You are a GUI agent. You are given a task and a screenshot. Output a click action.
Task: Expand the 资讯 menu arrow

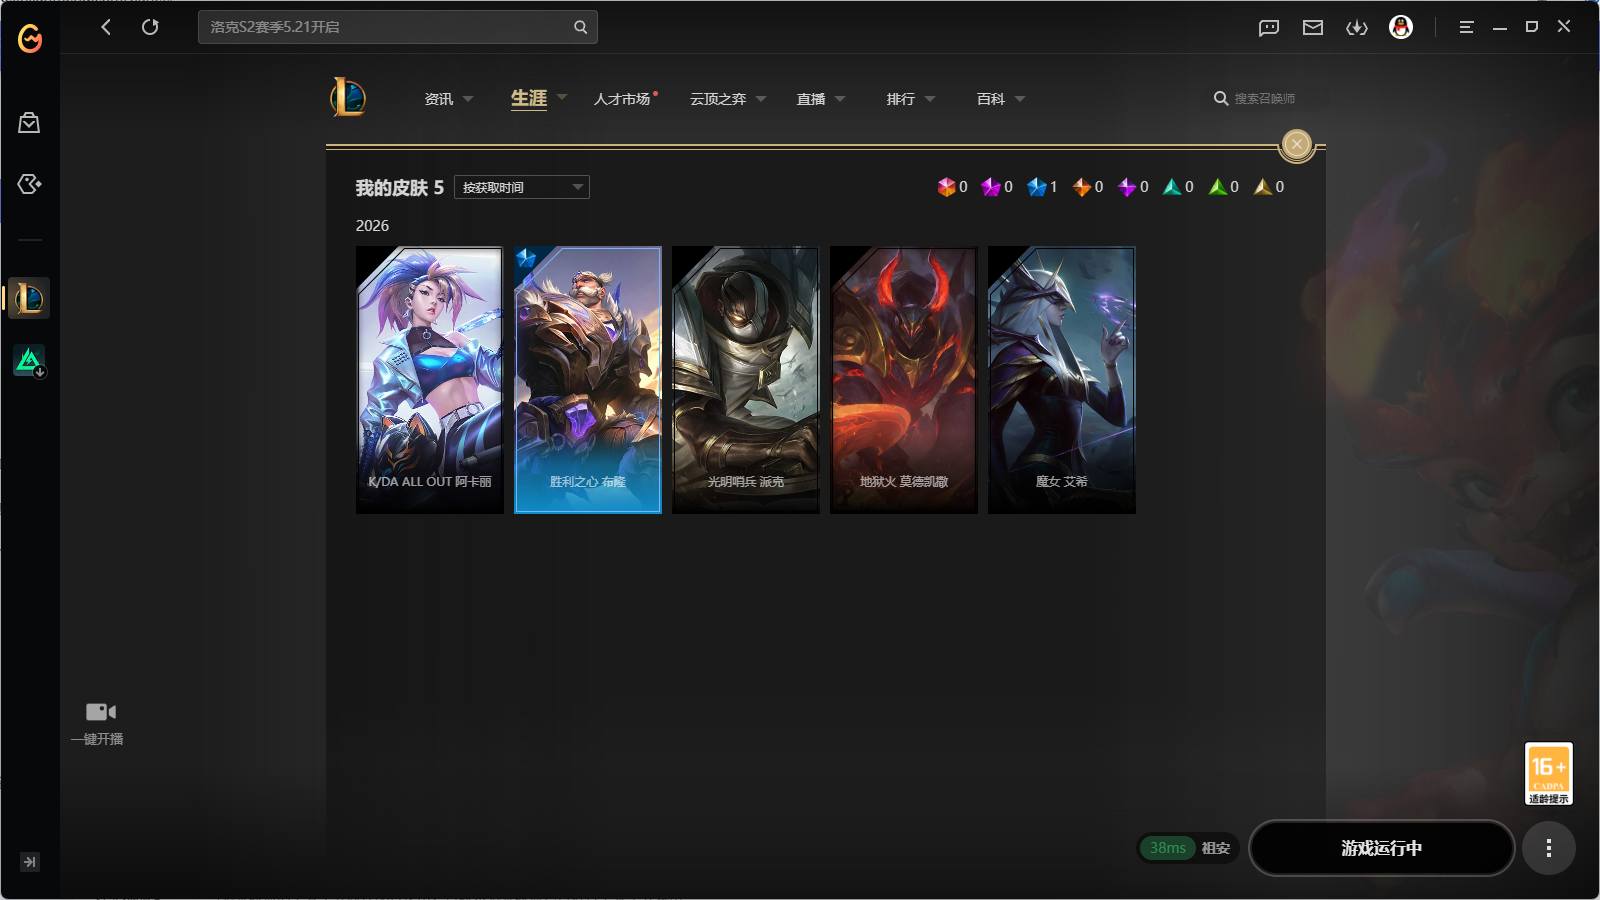(468, 99)
